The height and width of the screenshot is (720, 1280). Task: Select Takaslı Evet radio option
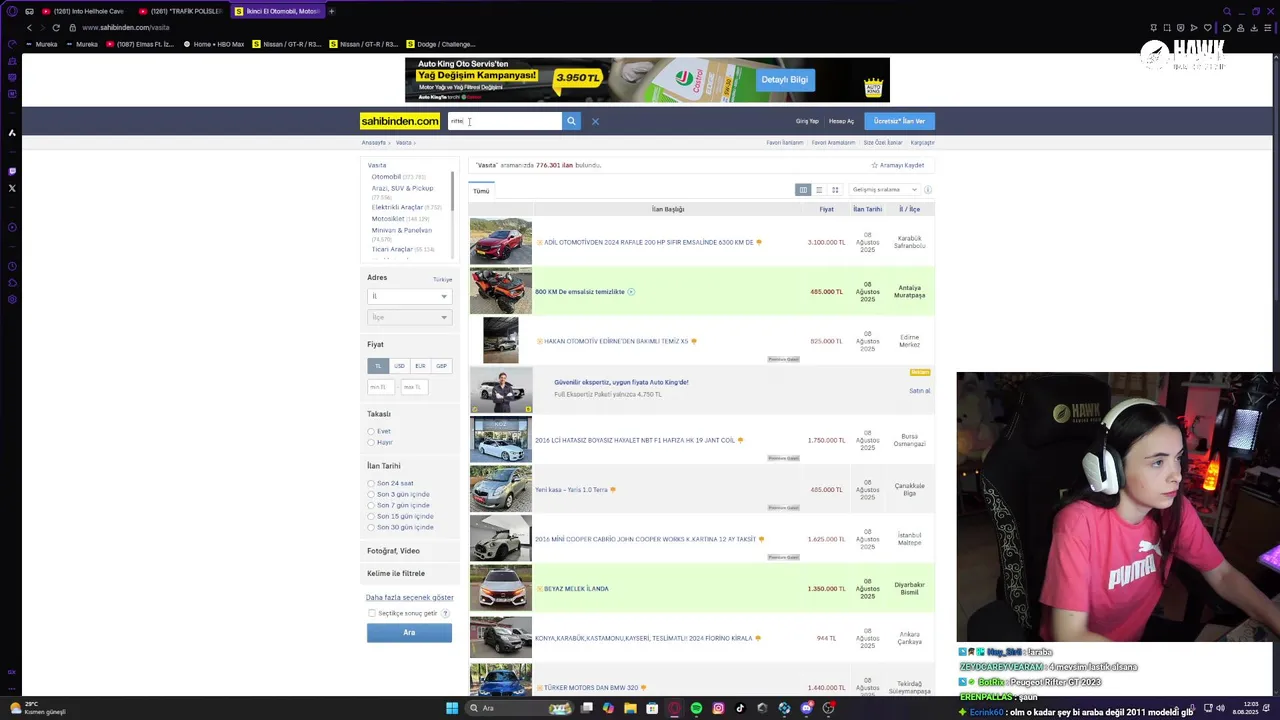[x=371, y=431]
